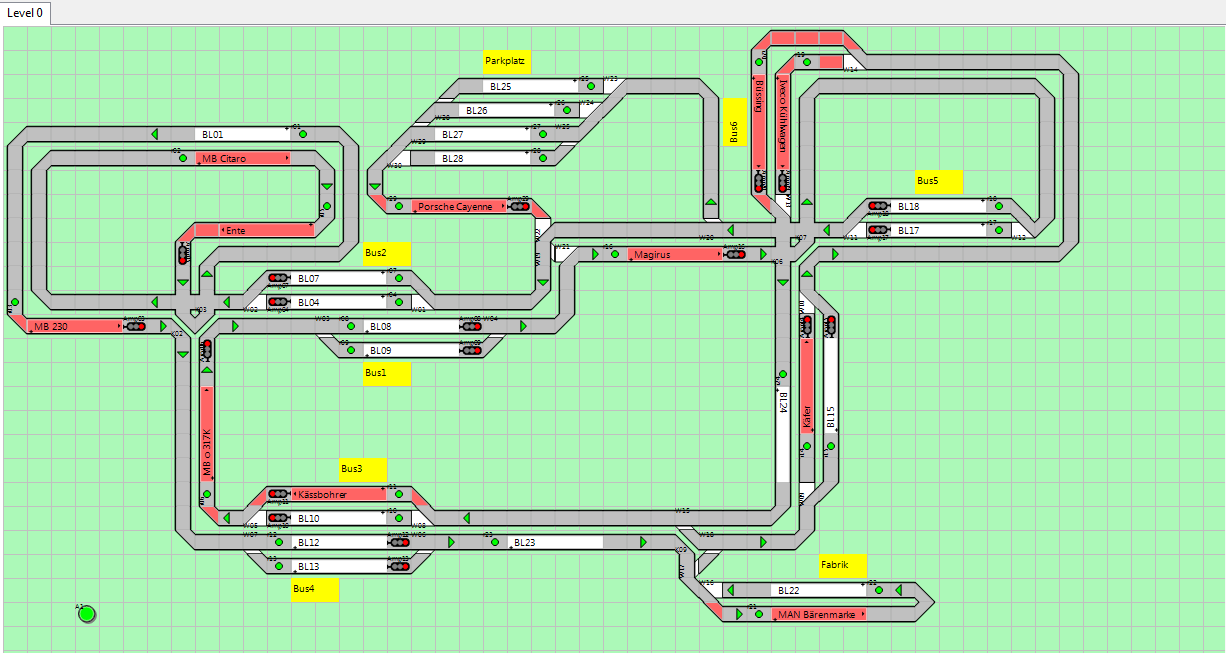Click the signal right of MB 230 block
The height and width of the screenshot is (653, 1226).
click(135, 326)
